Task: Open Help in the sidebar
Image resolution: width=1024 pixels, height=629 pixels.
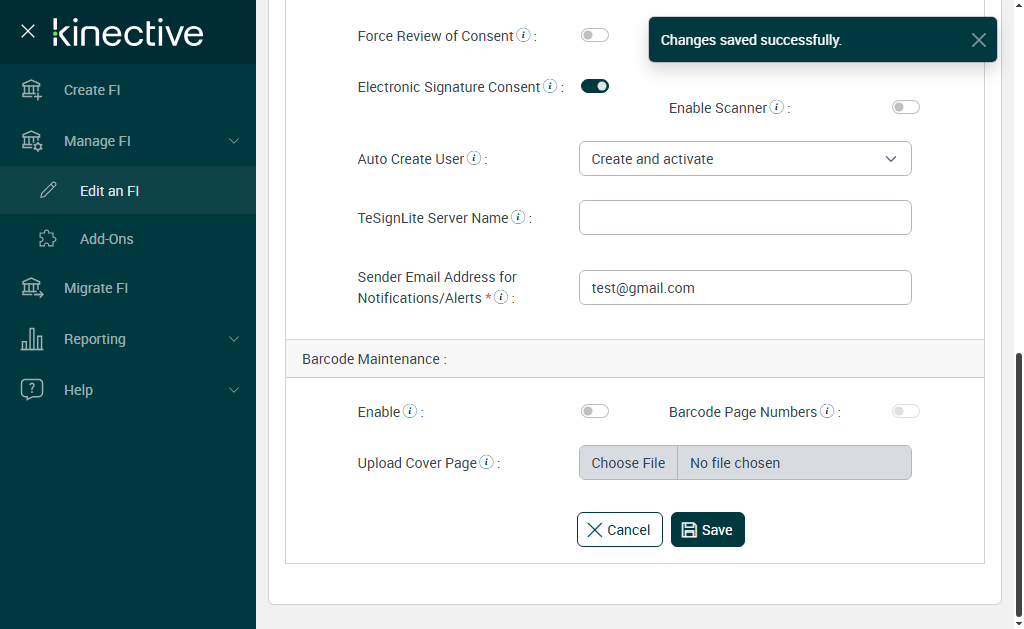Action: click(x=128, y=390)
